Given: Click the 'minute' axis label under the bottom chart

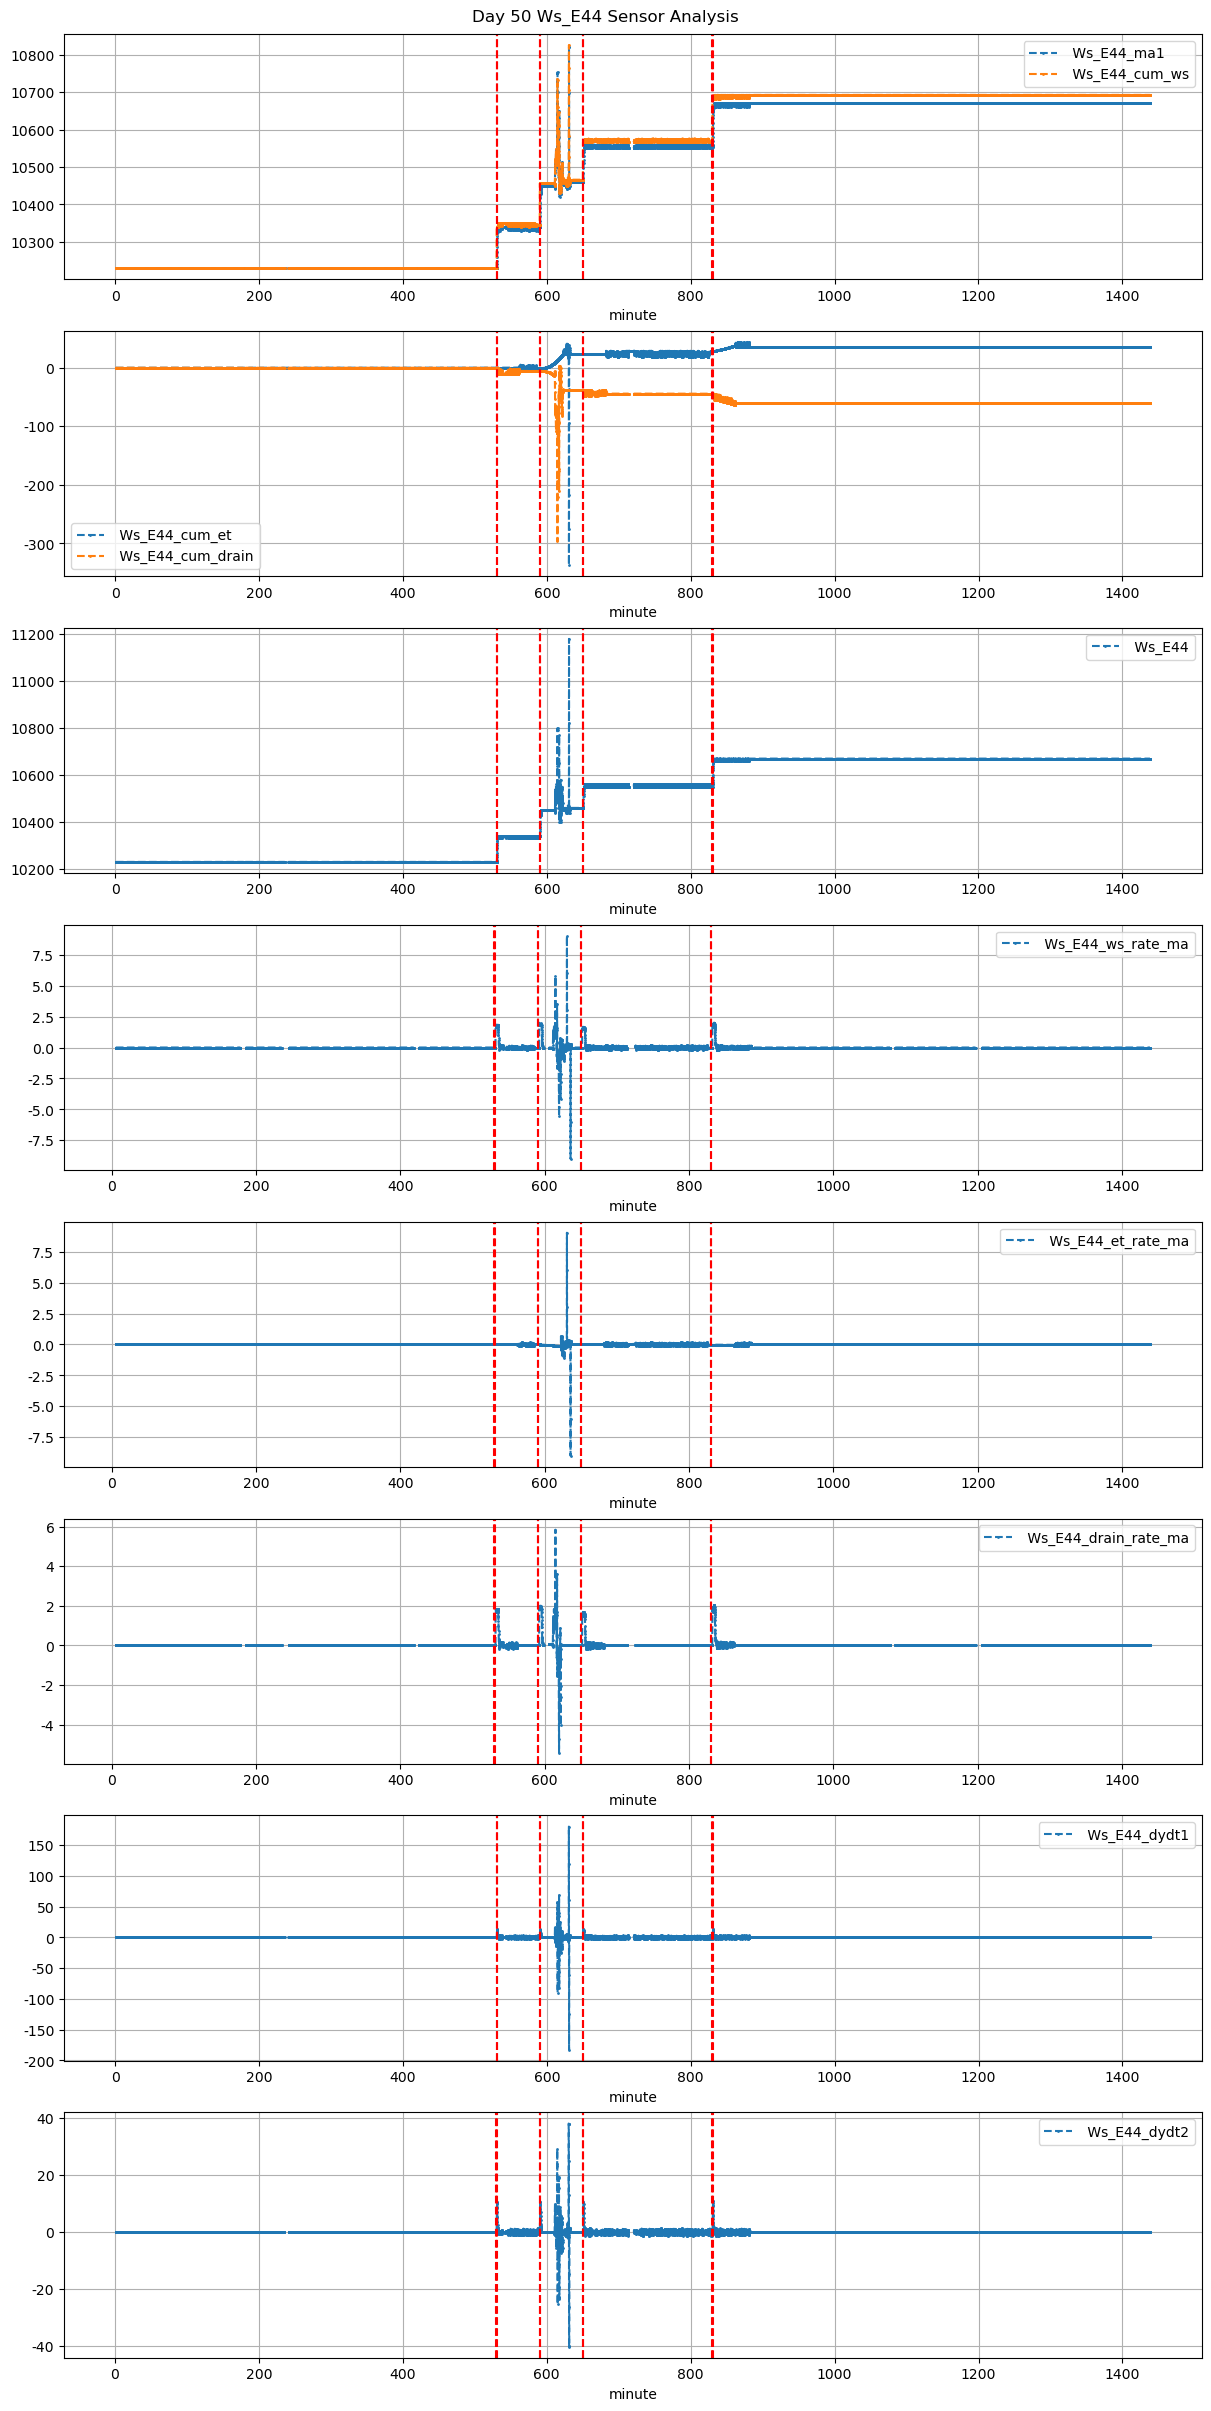Looking at the screenshot, I should tap(632, 2394).
